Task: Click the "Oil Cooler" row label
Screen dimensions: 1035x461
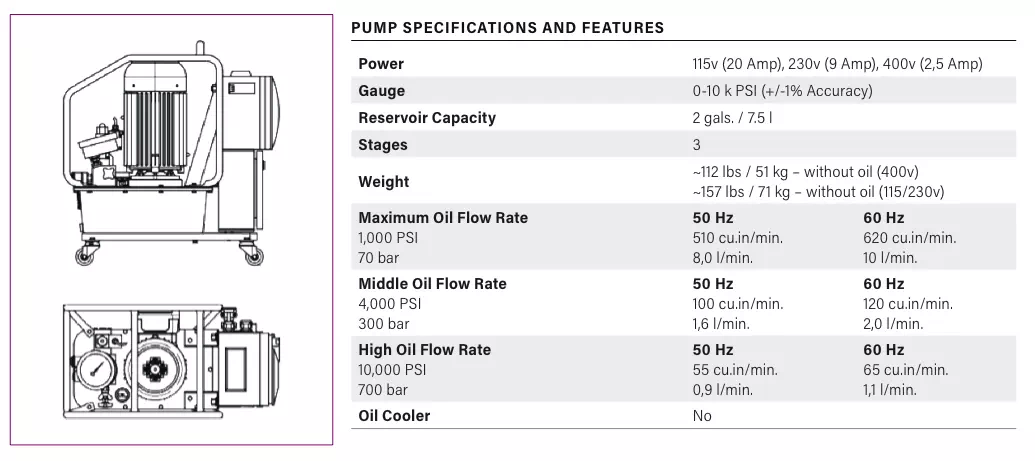Action: 394,415
